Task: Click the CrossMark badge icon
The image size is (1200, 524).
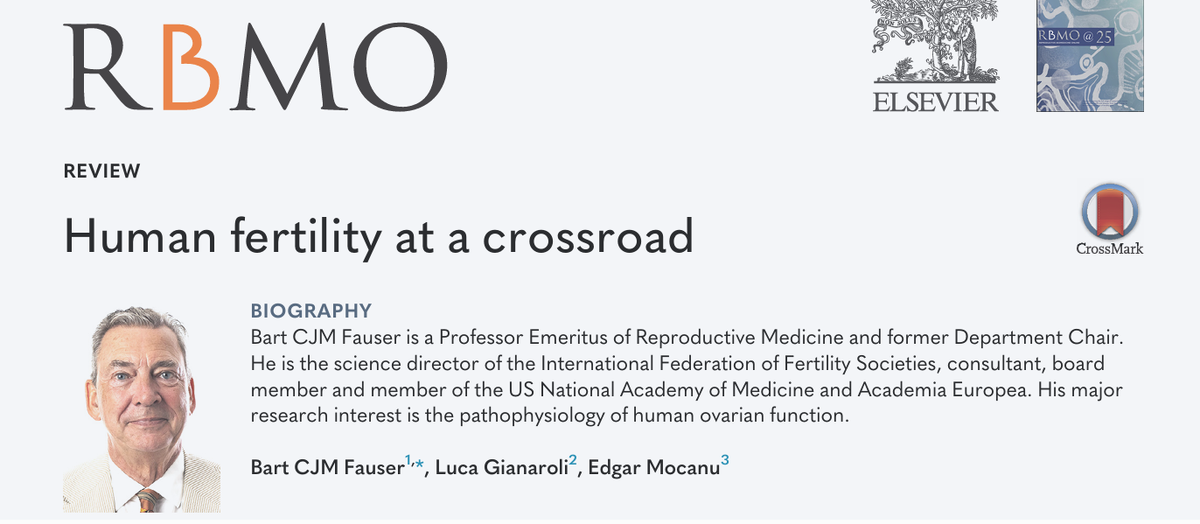Action: point(1110,213)
